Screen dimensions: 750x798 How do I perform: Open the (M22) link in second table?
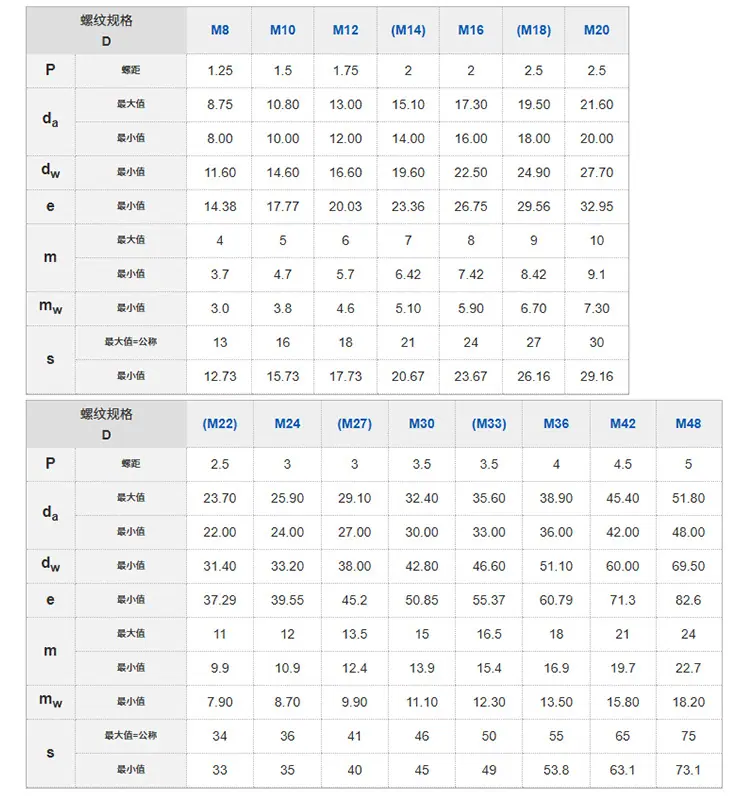220,424
